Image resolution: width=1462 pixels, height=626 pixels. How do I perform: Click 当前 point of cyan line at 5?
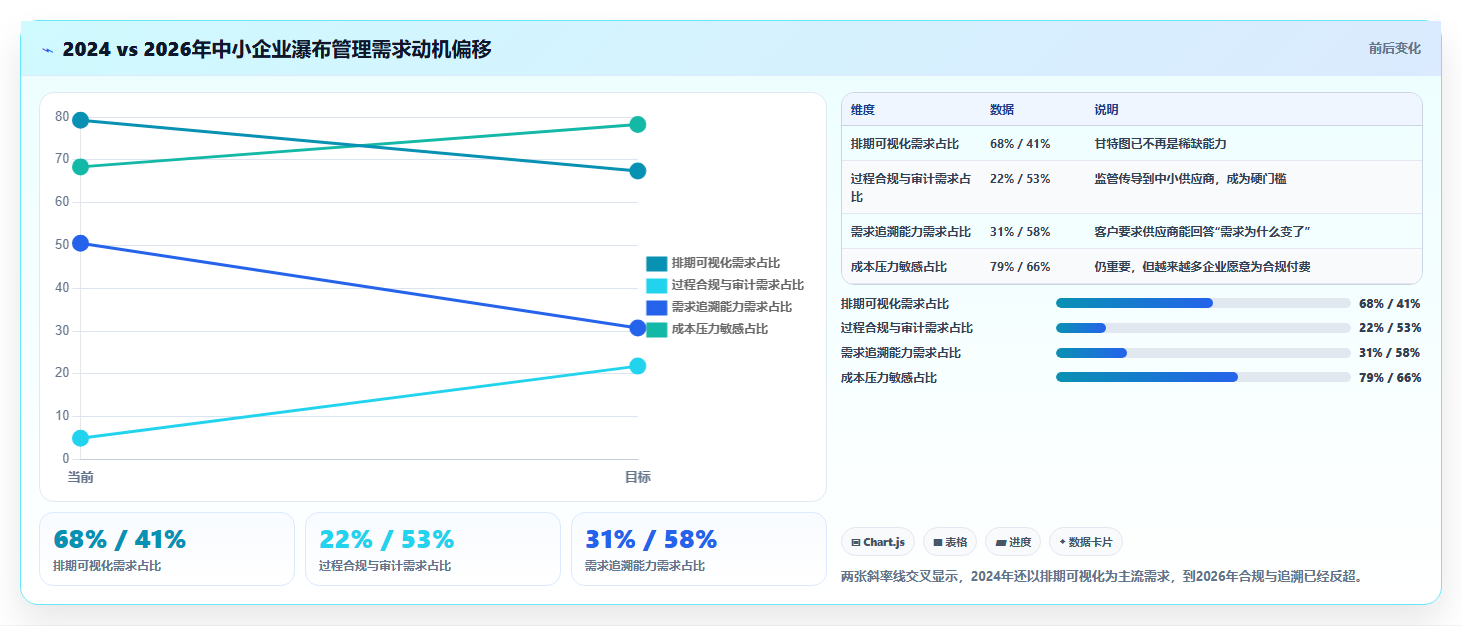(81, 438)
